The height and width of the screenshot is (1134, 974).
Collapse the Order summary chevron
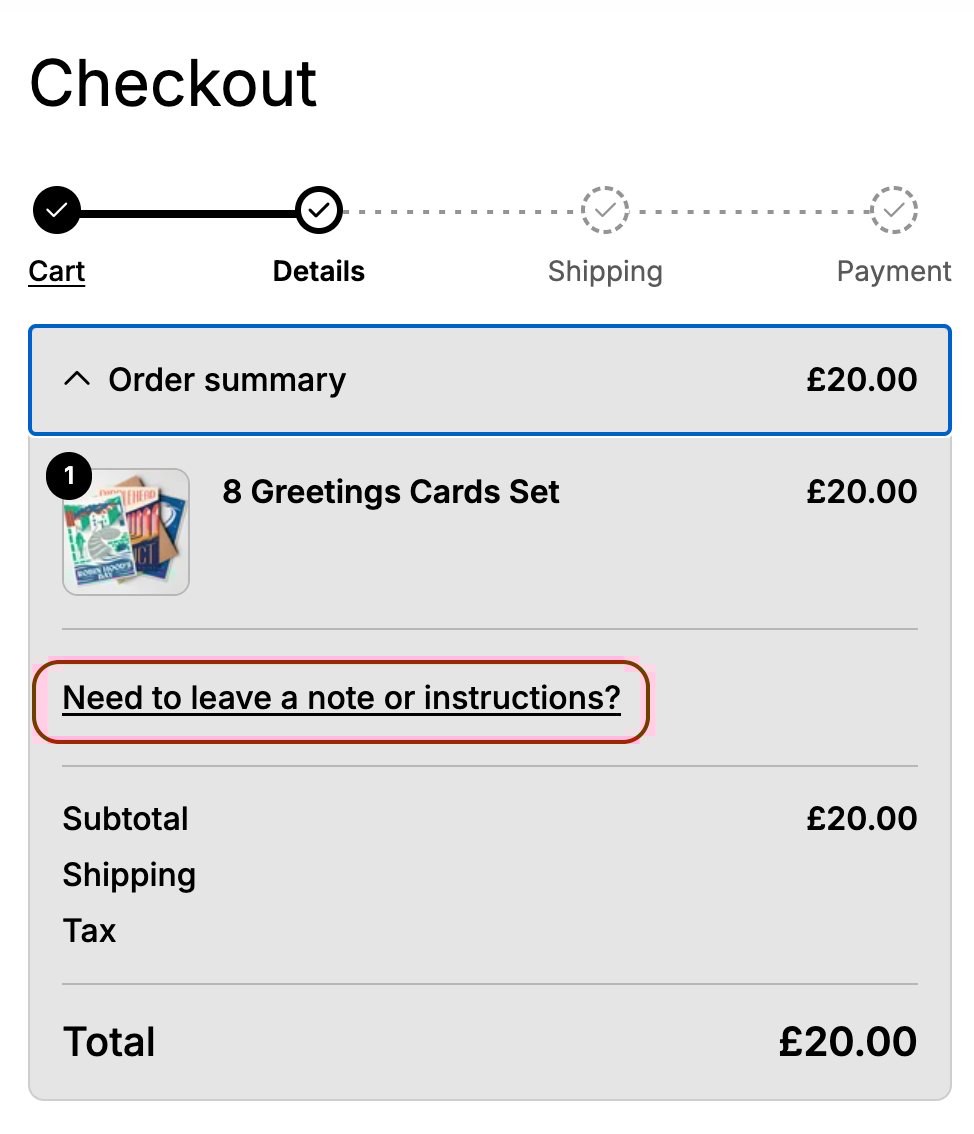click(x=76, y=380)
